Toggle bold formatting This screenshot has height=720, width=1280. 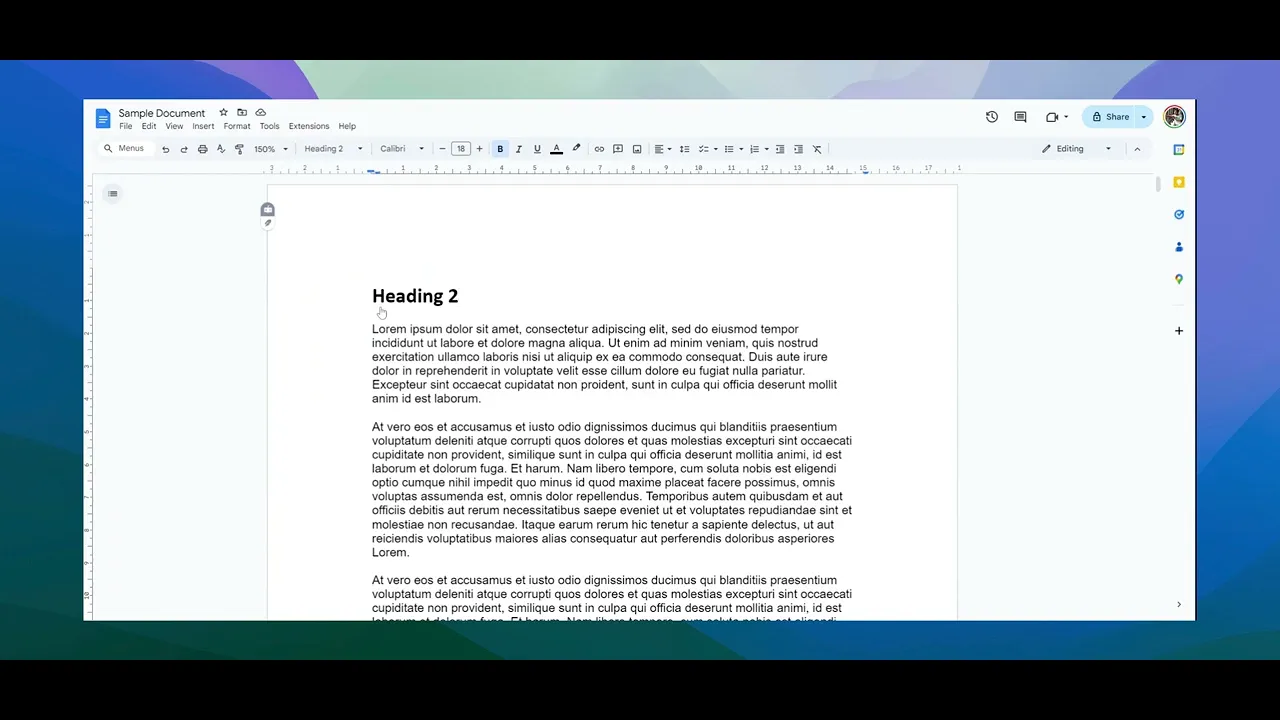tap(500, 149)
